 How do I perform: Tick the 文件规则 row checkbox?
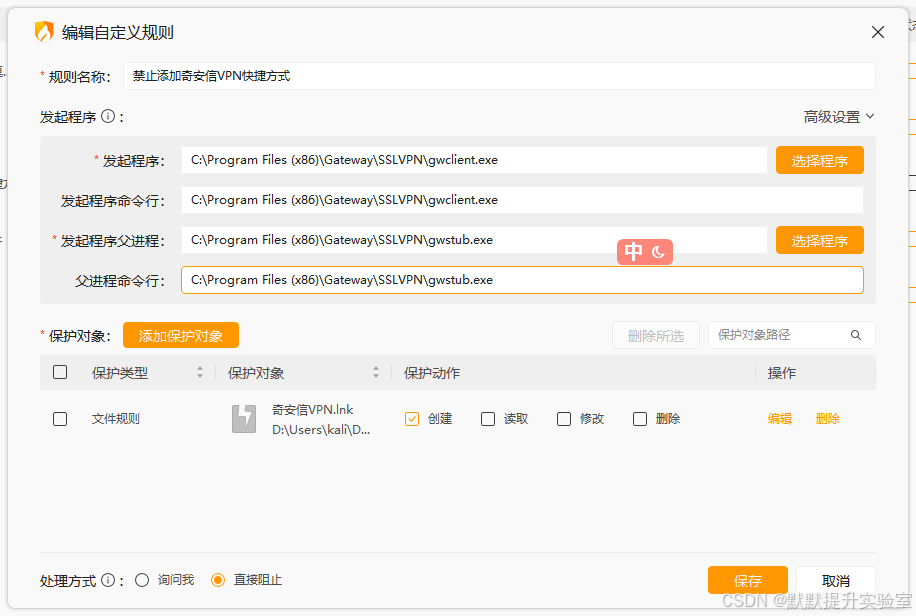coord(60,419)
